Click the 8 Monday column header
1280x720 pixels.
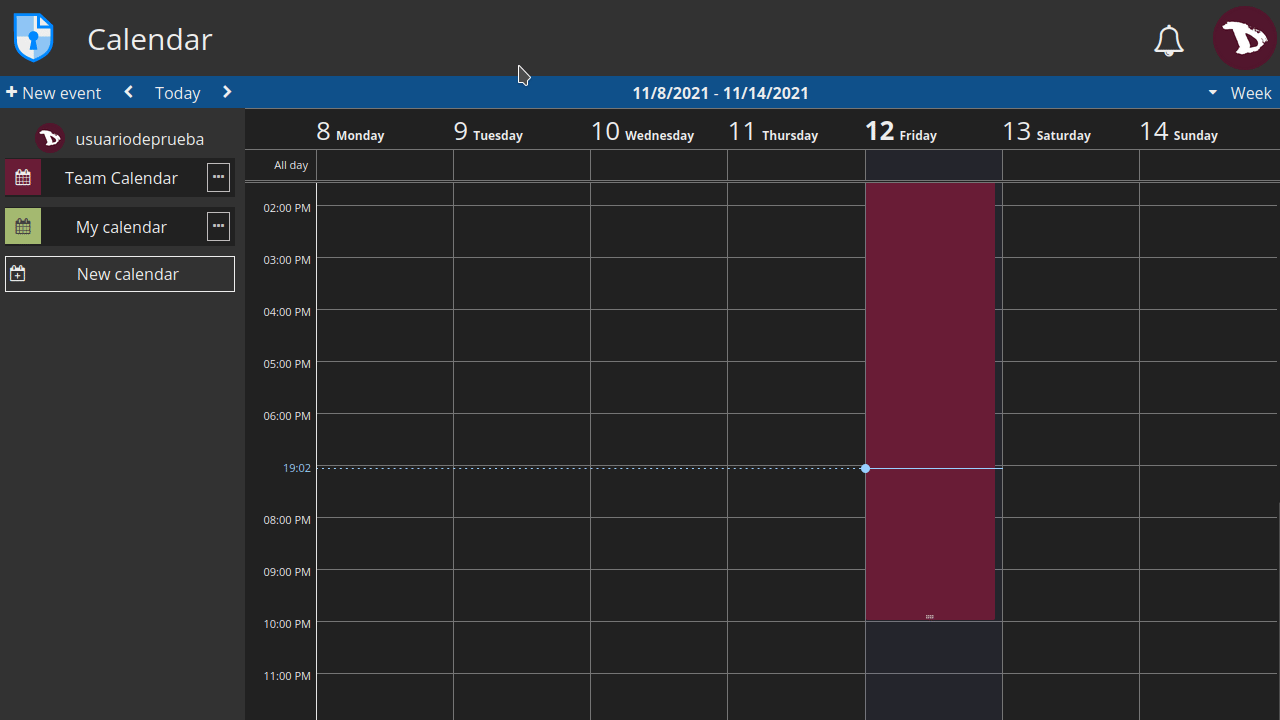pos(351,132)
